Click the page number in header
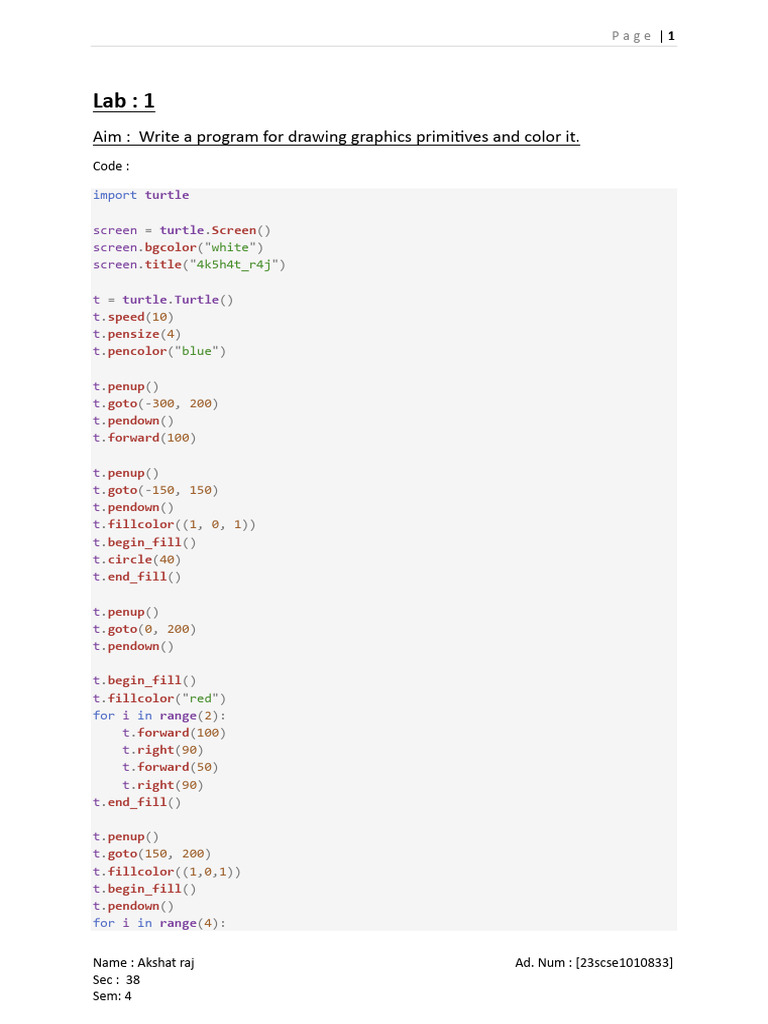This screenshot has height=1024, width=768. click(671, 36)
